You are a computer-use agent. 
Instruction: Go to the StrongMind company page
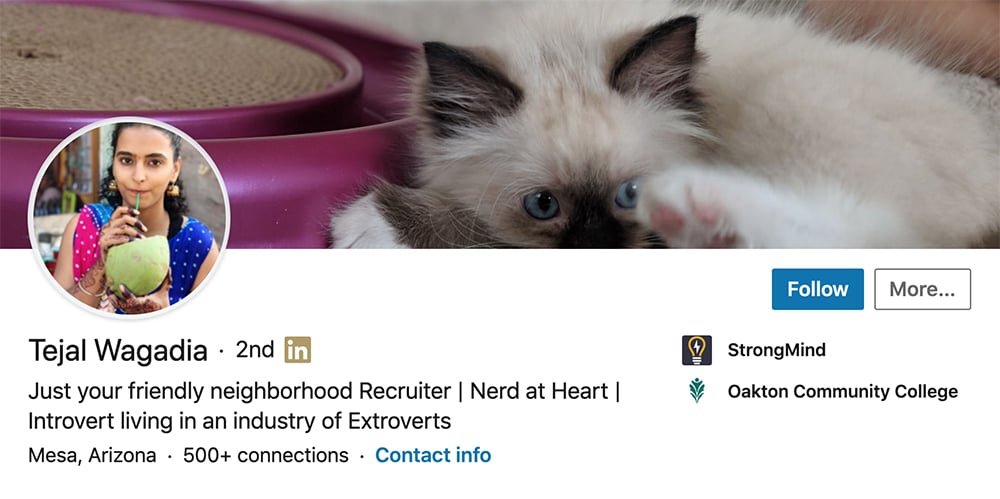pos(776,350)
